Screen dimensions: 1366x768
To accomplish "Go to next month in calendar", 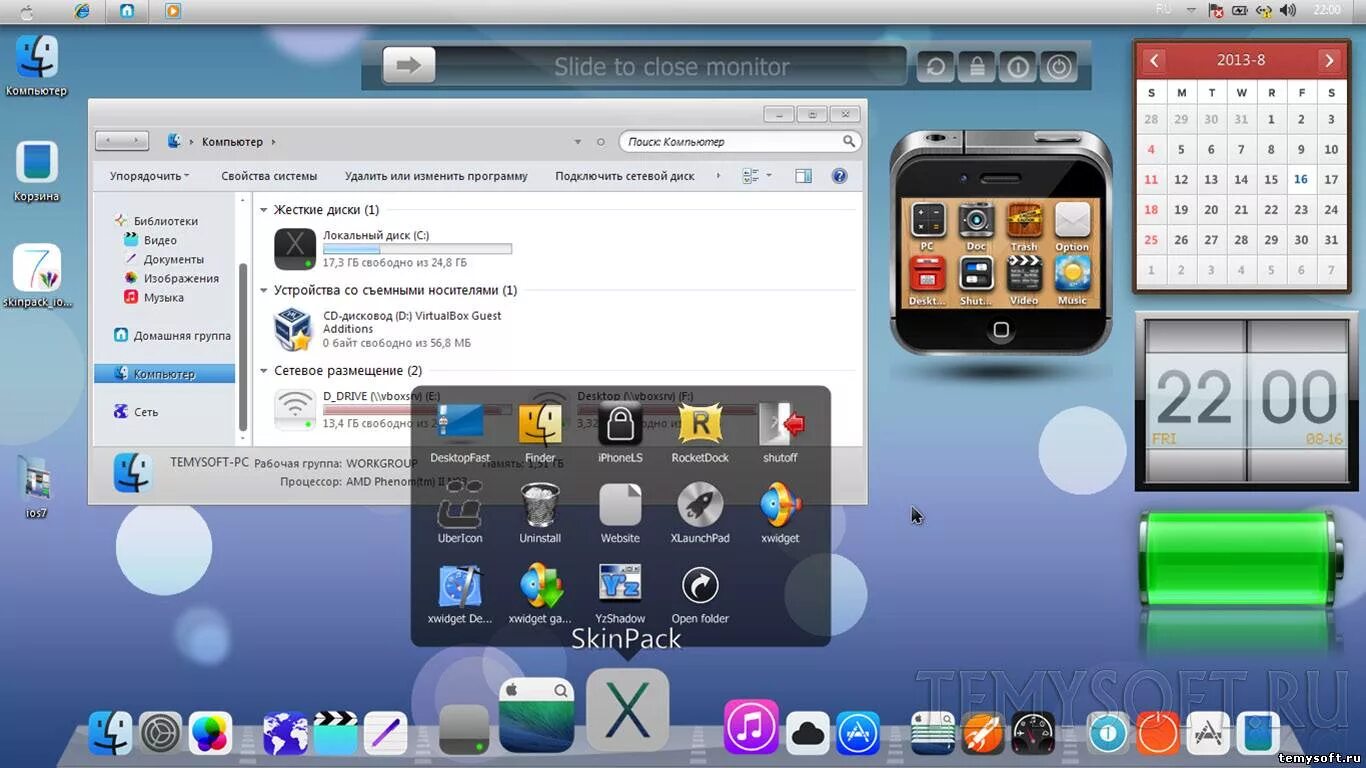I will [1329, 60].
